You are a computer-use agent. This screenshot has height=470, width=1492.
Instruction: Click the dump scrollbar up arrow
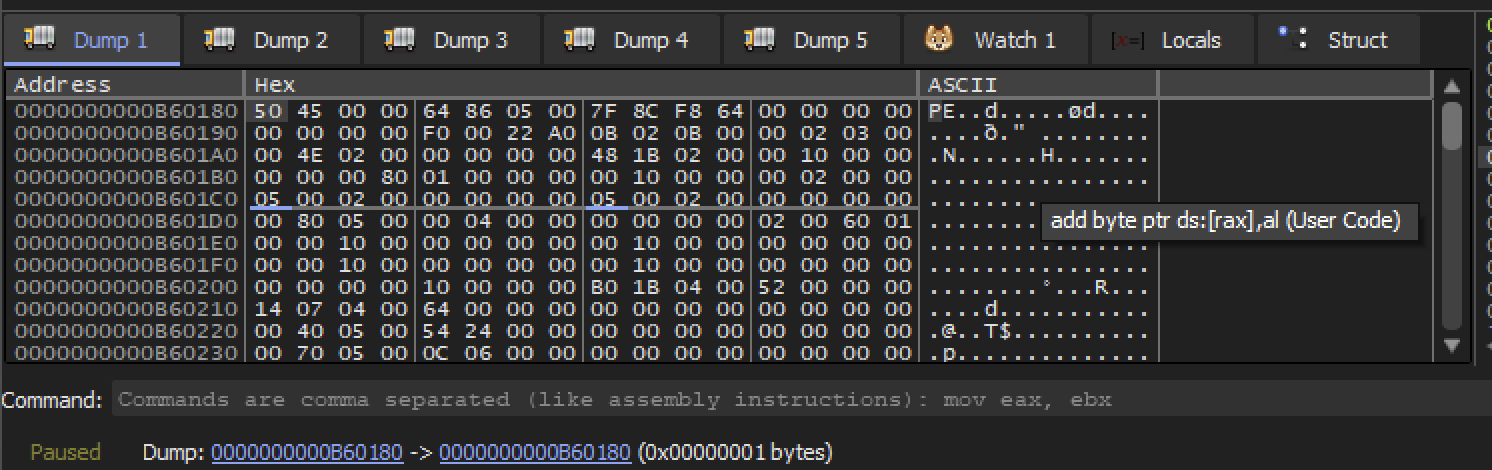point(1453,87)
